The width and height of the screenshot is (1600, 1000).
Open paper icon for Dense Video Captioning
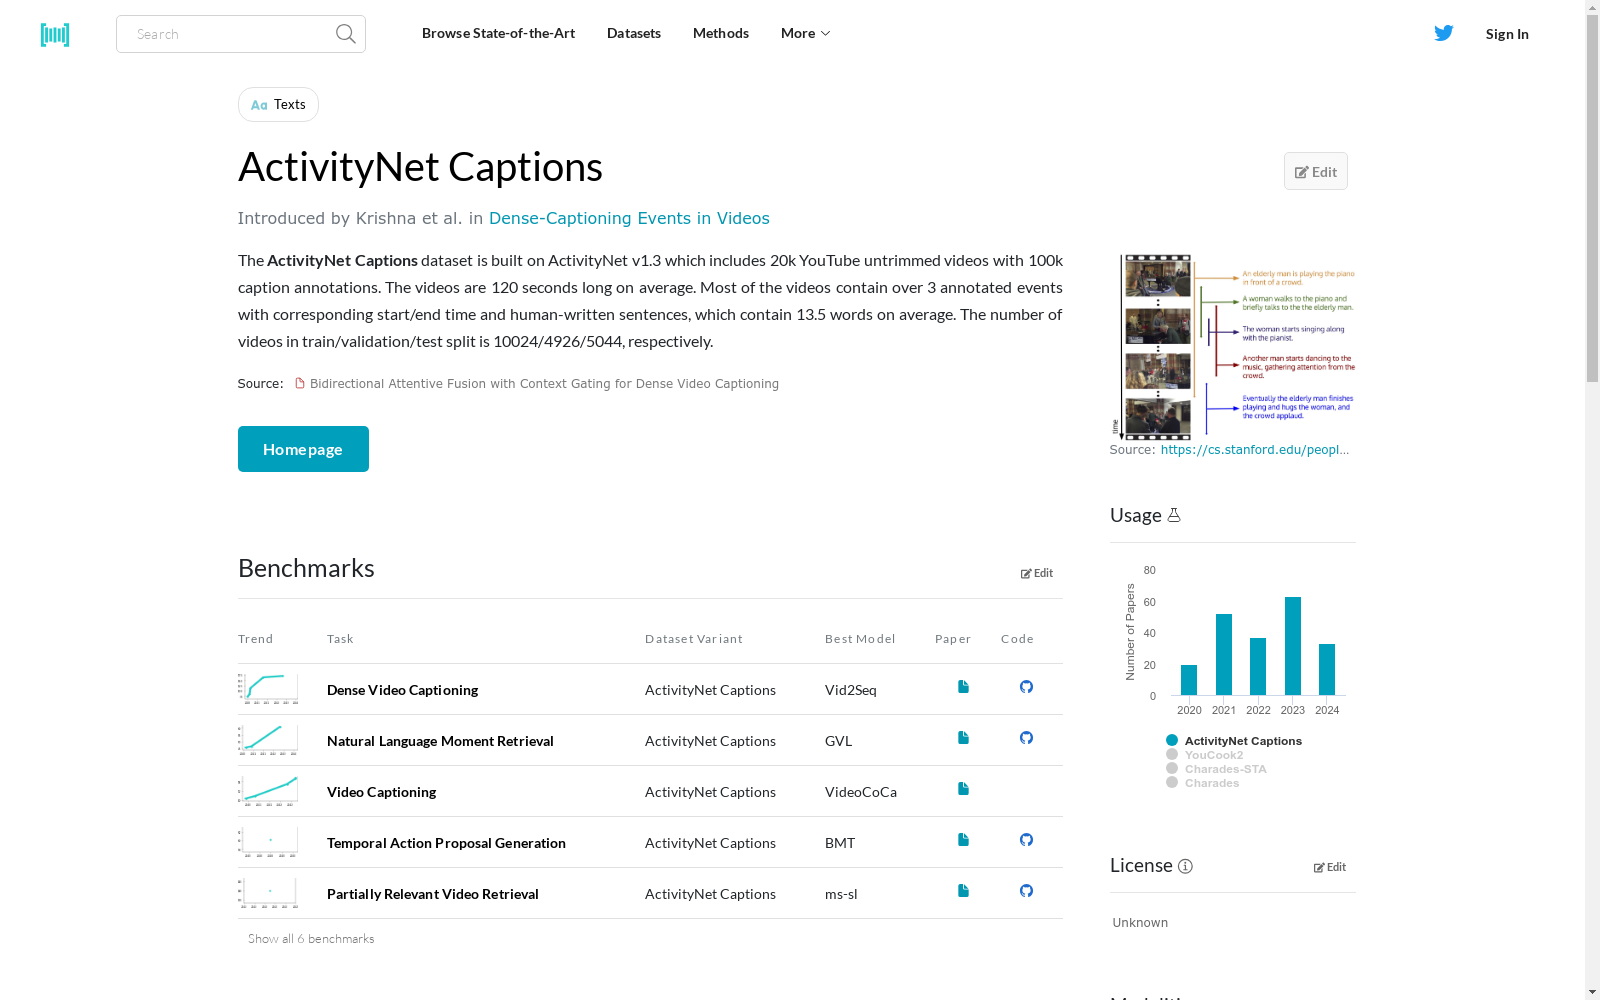[963, 687]
